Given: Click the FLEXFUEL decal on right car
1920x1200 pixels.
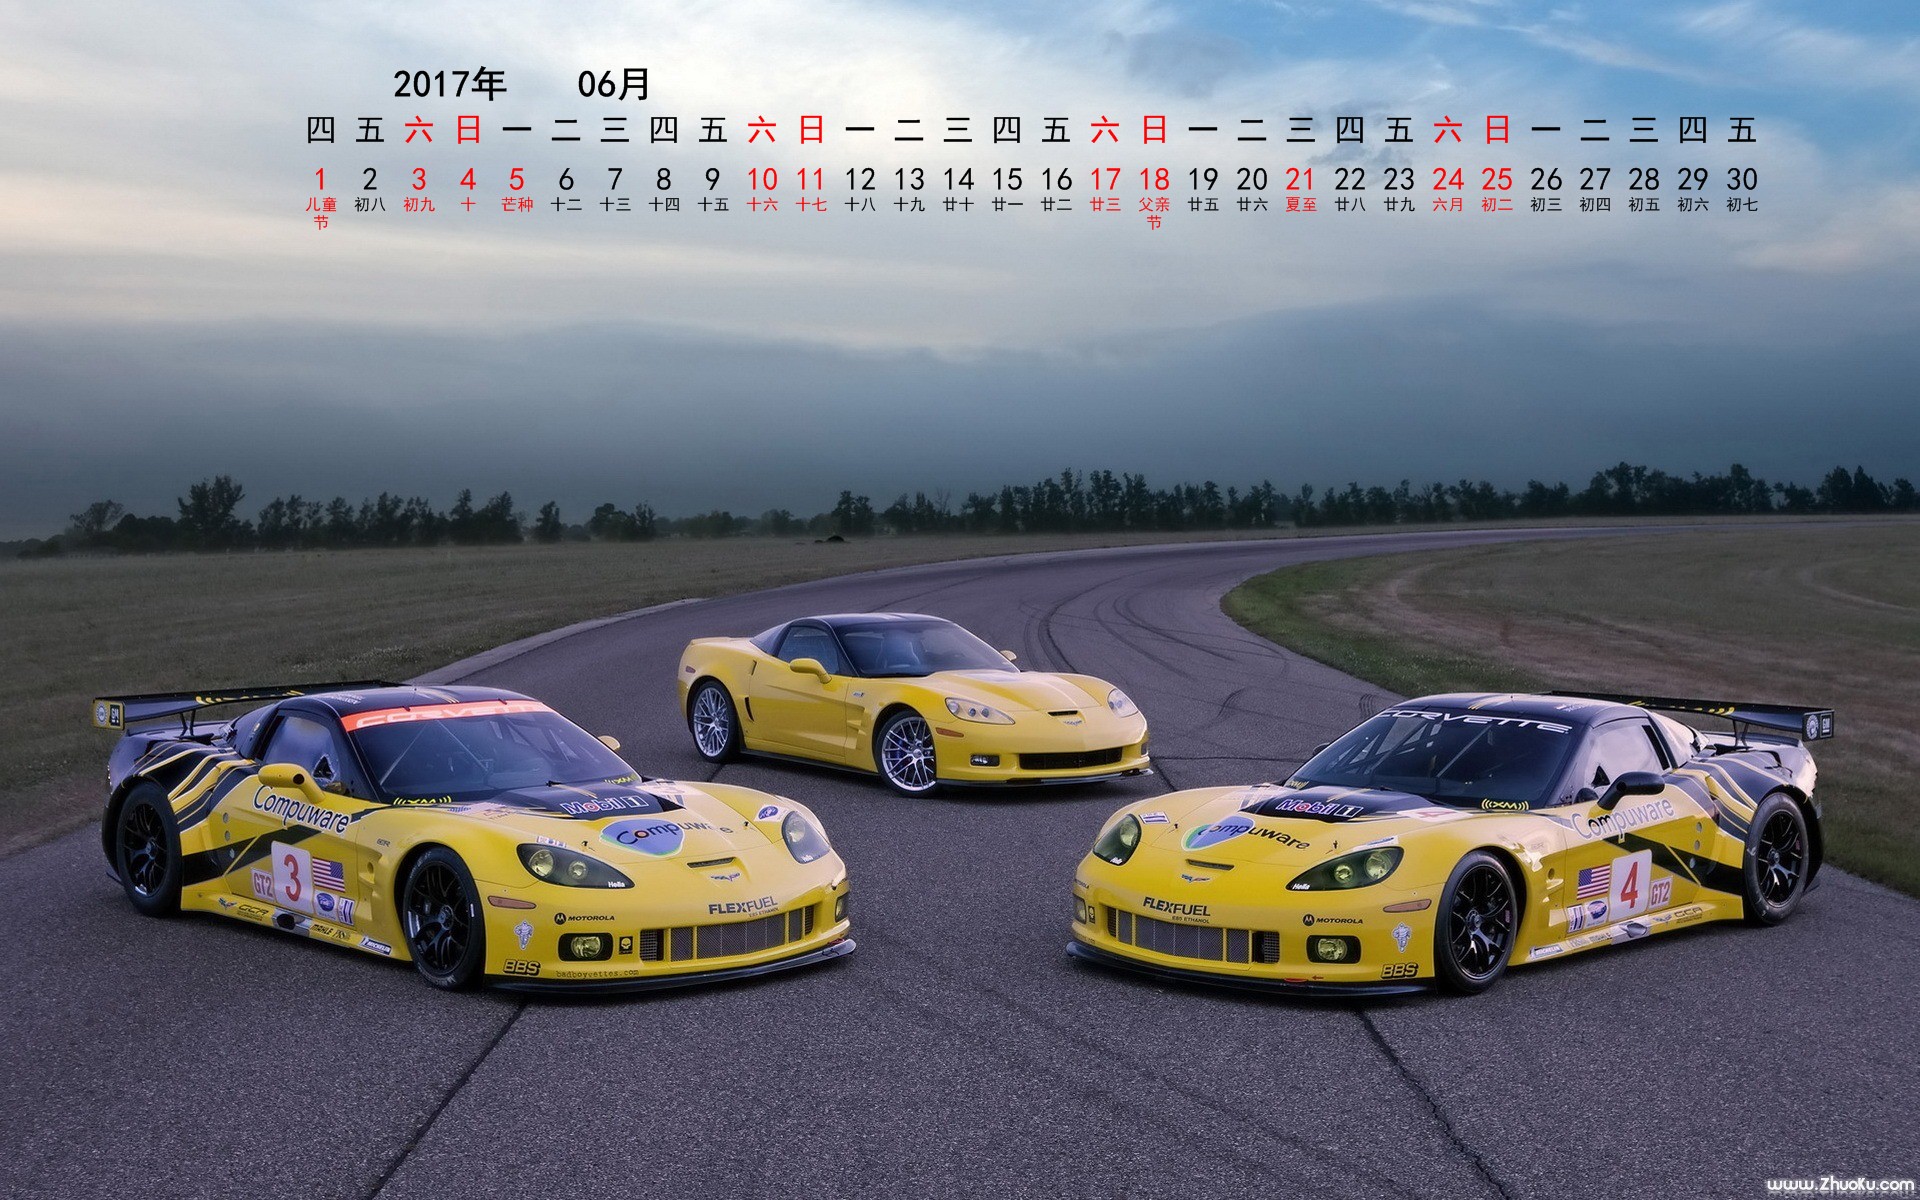Looking at the screenshot, I should coord(1176,906).
